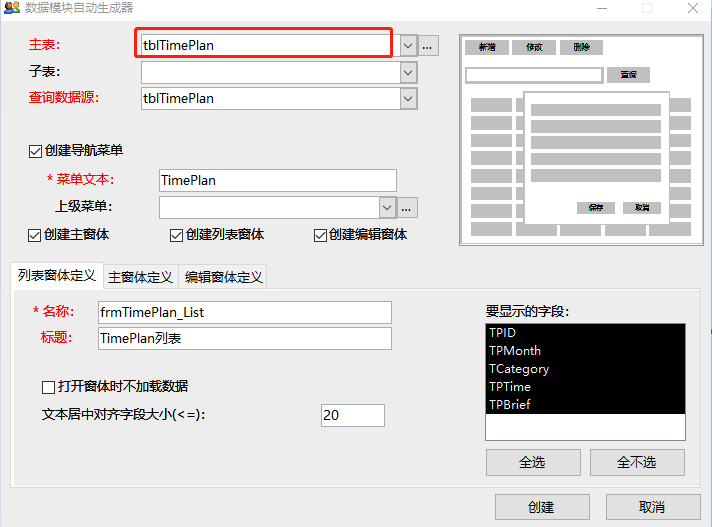Select TCategory in the field list

tap(585, 369)
